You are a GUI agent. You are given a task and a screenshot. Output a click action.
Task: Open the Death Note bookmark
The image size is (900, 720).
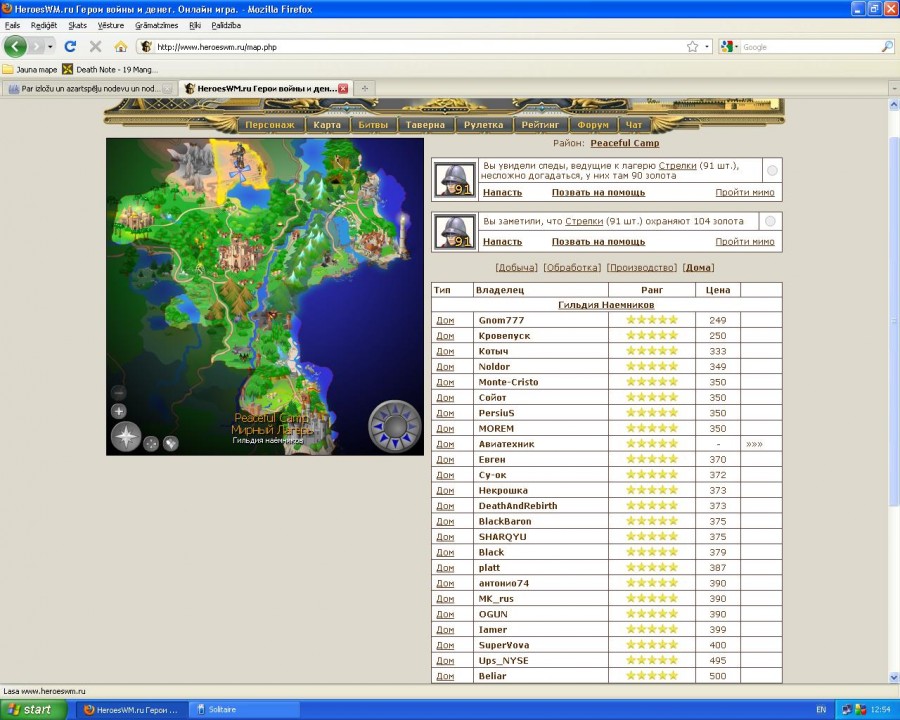click(x=110, y=69)
